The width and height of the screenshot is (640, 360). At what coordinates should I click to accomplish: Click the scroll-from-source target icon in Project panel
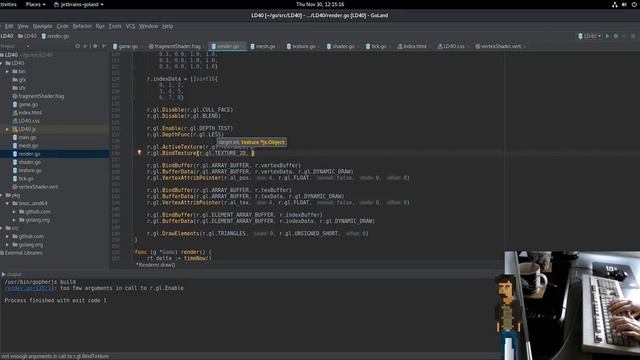tap(78, 47)
